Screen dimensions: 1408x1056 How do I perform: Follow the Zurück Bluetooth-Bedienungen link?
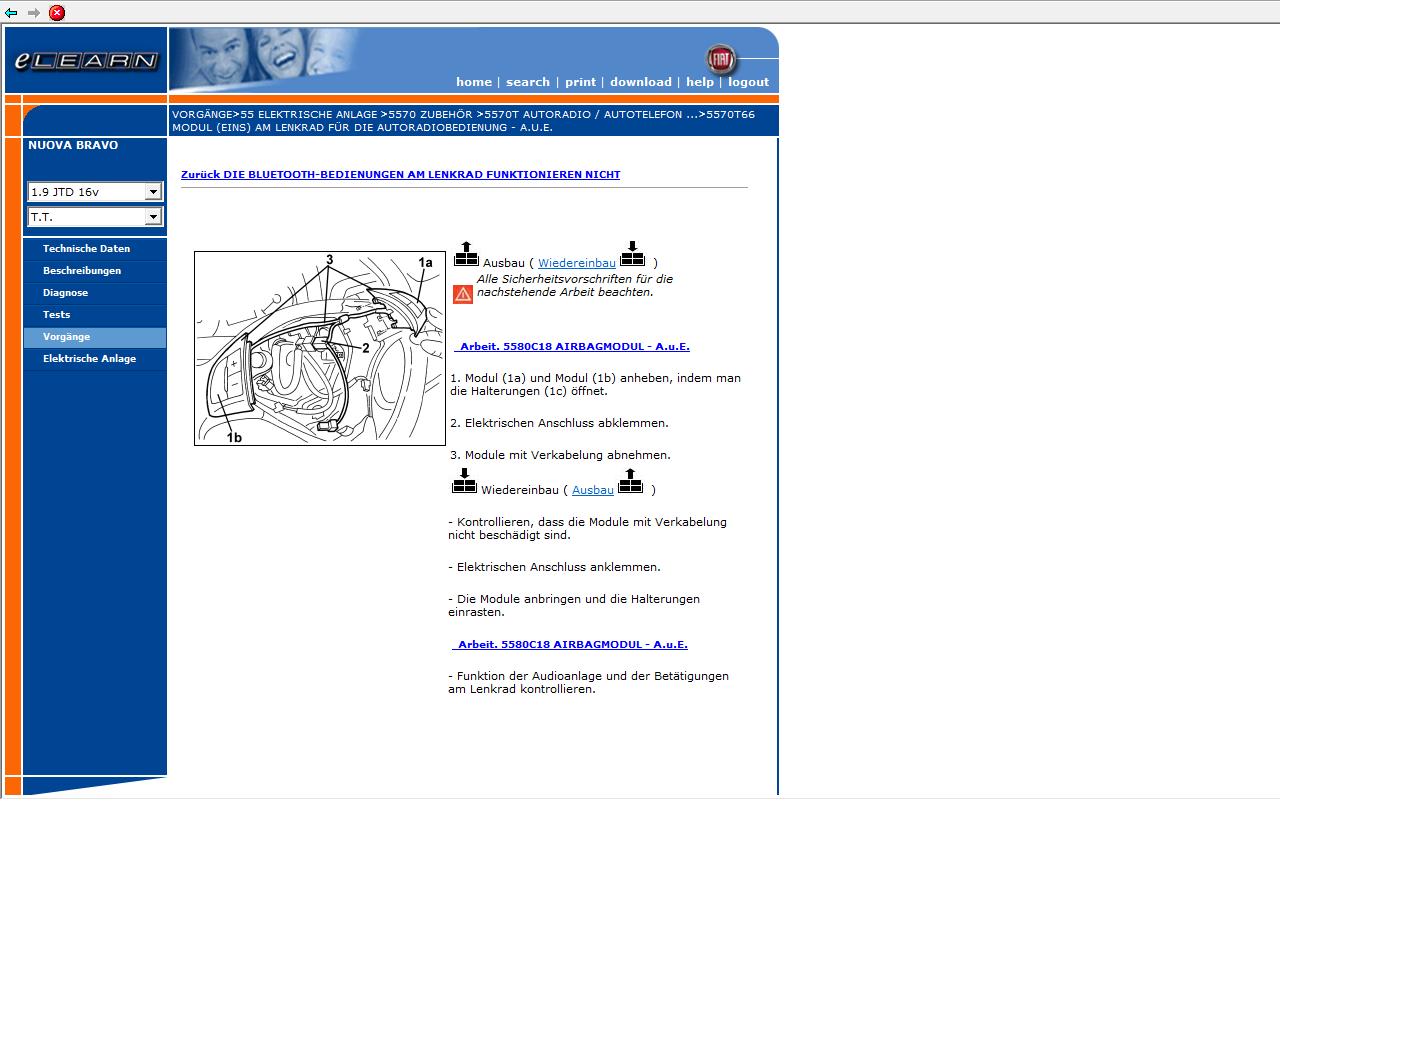400,175
